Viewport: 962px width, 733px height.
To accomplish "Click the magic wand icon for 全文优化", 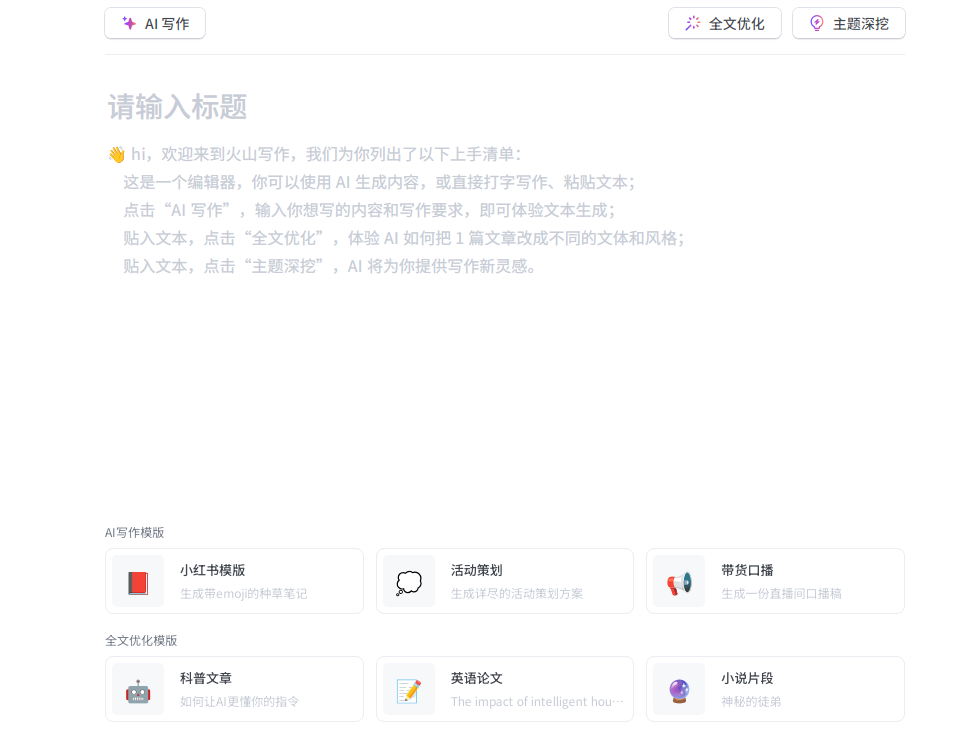I will click(692, 23).
